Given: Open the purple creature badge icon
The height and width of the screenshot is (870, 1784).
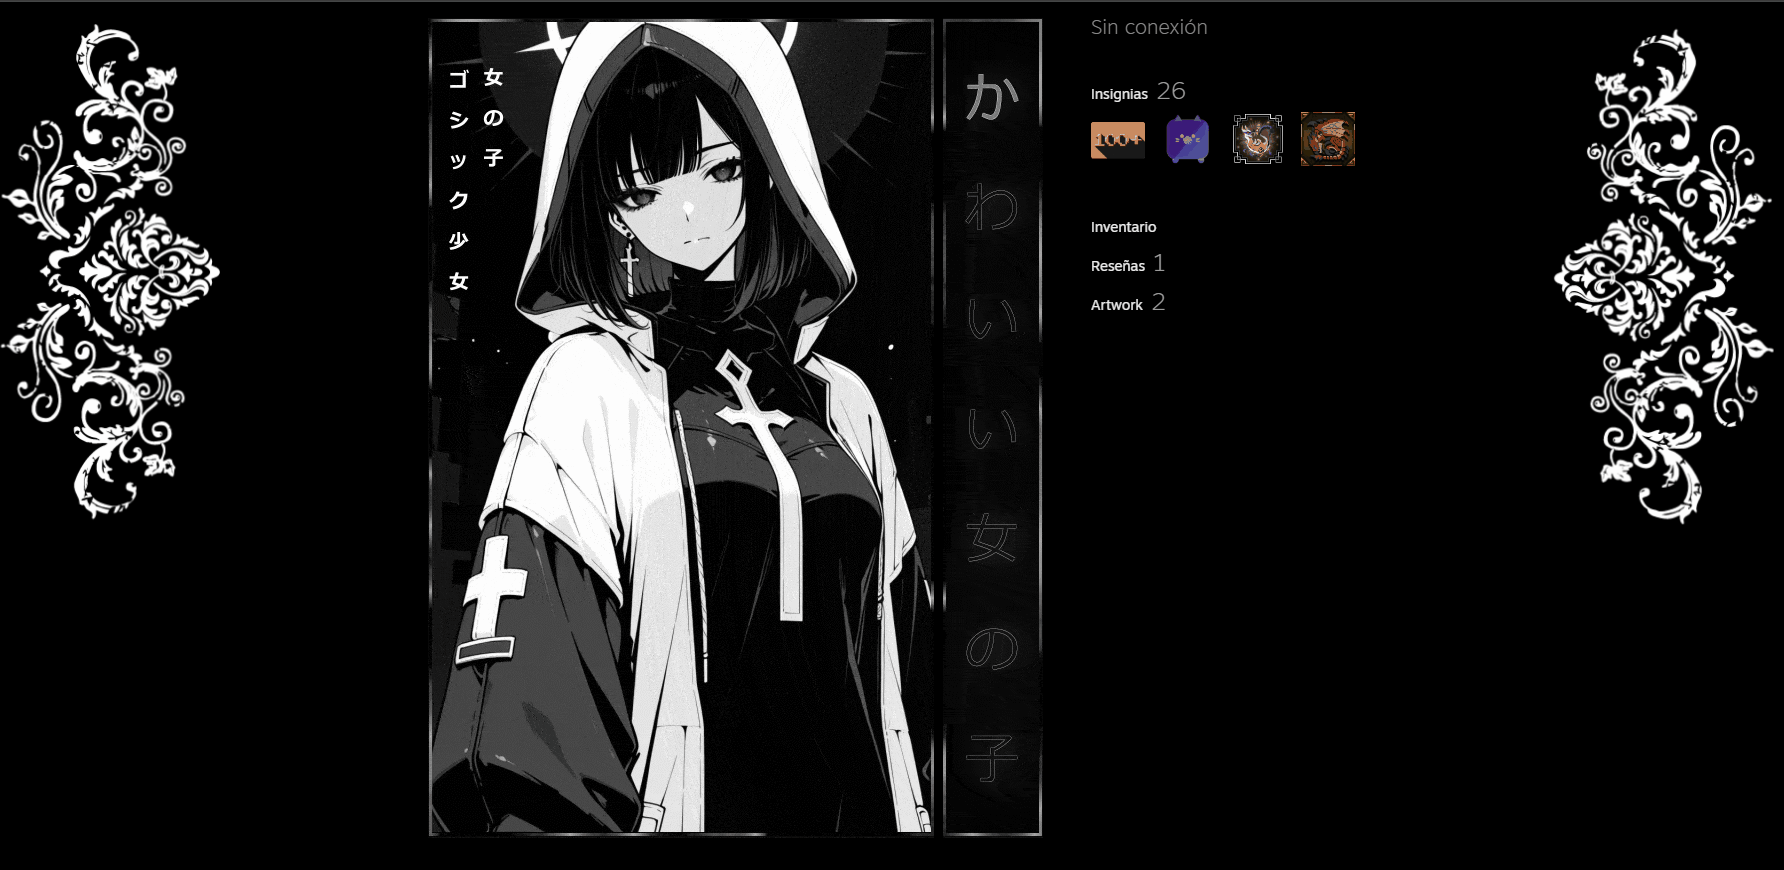Looking at the screenshot, I should tap(1188, 139).
